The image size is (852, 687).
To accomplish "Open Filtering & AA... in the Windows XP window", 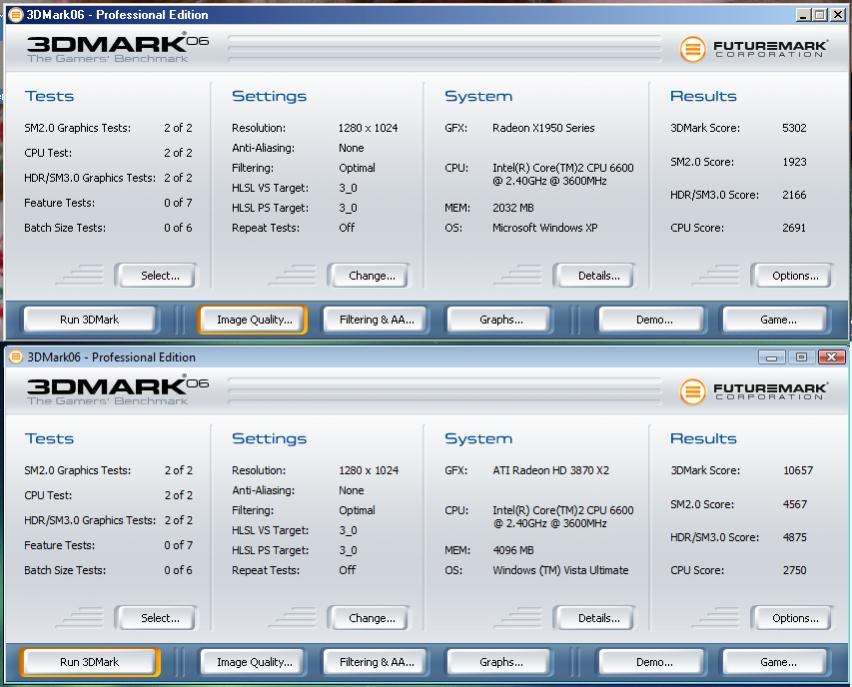I will tap(375, 320).
